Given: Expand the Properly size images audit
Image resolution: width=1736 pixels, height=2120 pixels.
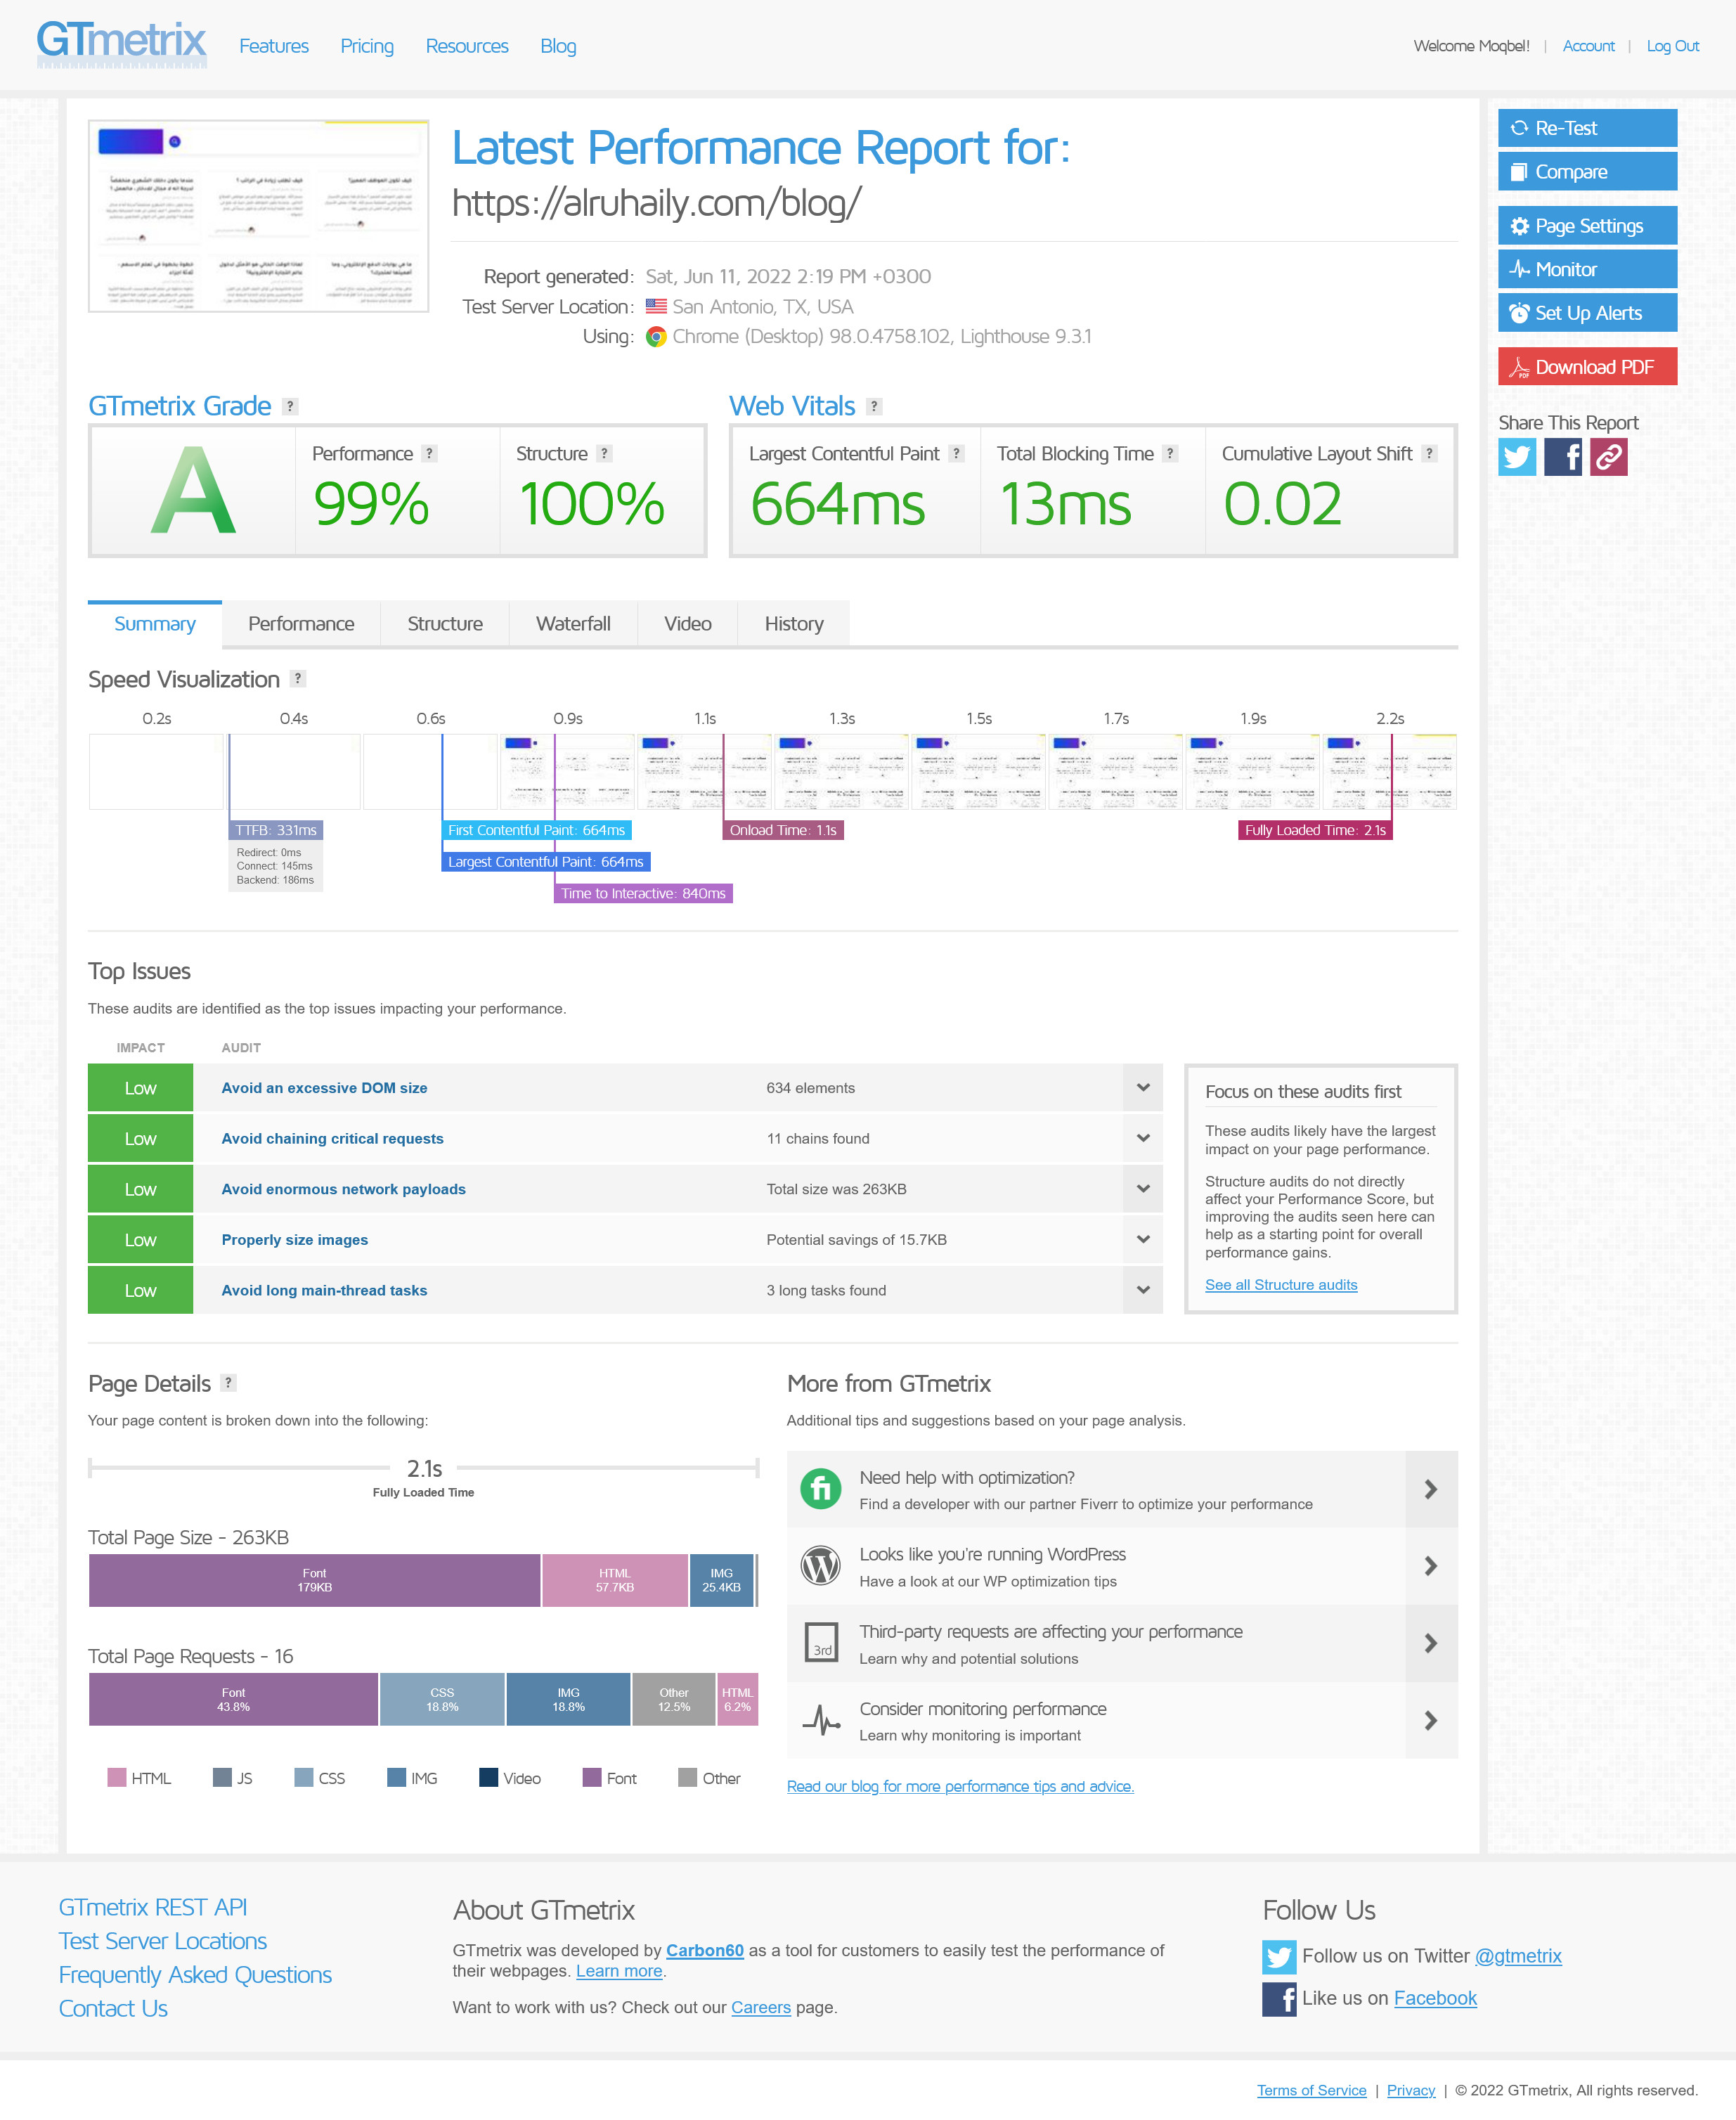Looking at the screenshot, I should tap(1142, 1239).
